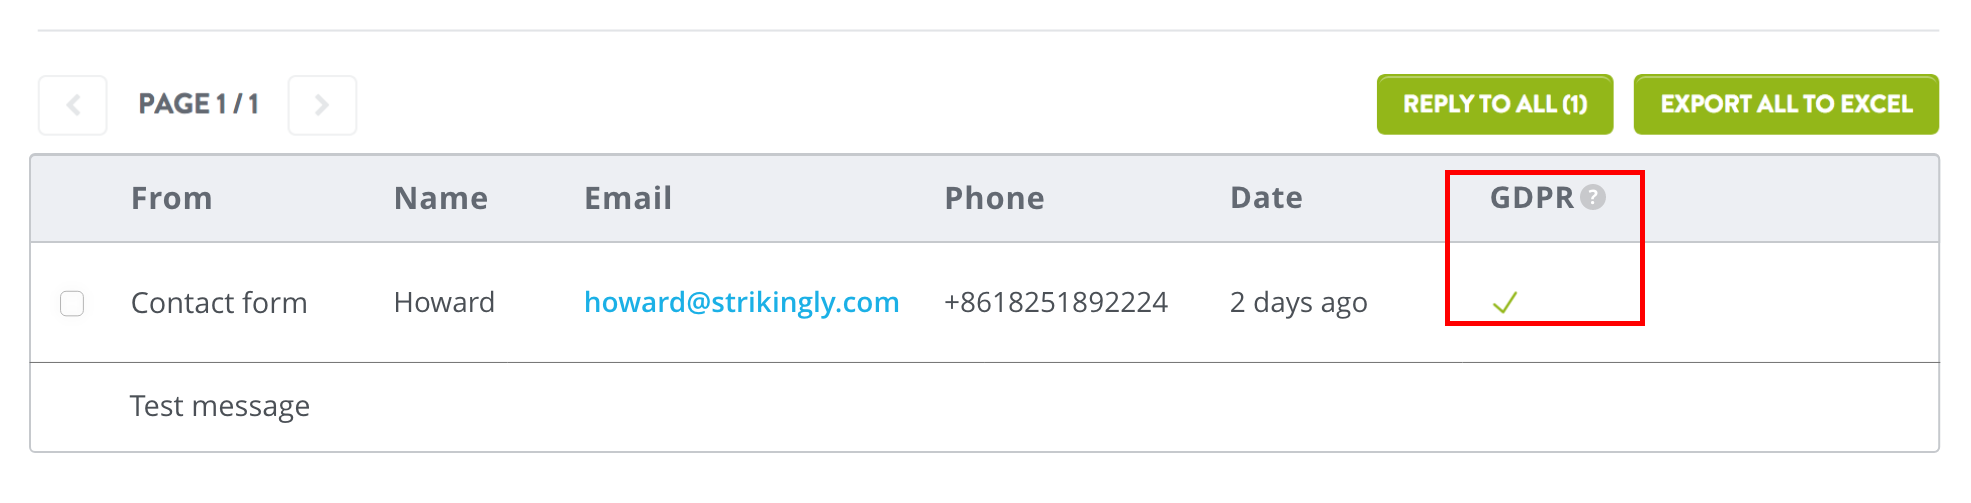This screenshot has height=503, width=1971.
Task: Click Export All To Excel button
Action: click(1786, 104)
